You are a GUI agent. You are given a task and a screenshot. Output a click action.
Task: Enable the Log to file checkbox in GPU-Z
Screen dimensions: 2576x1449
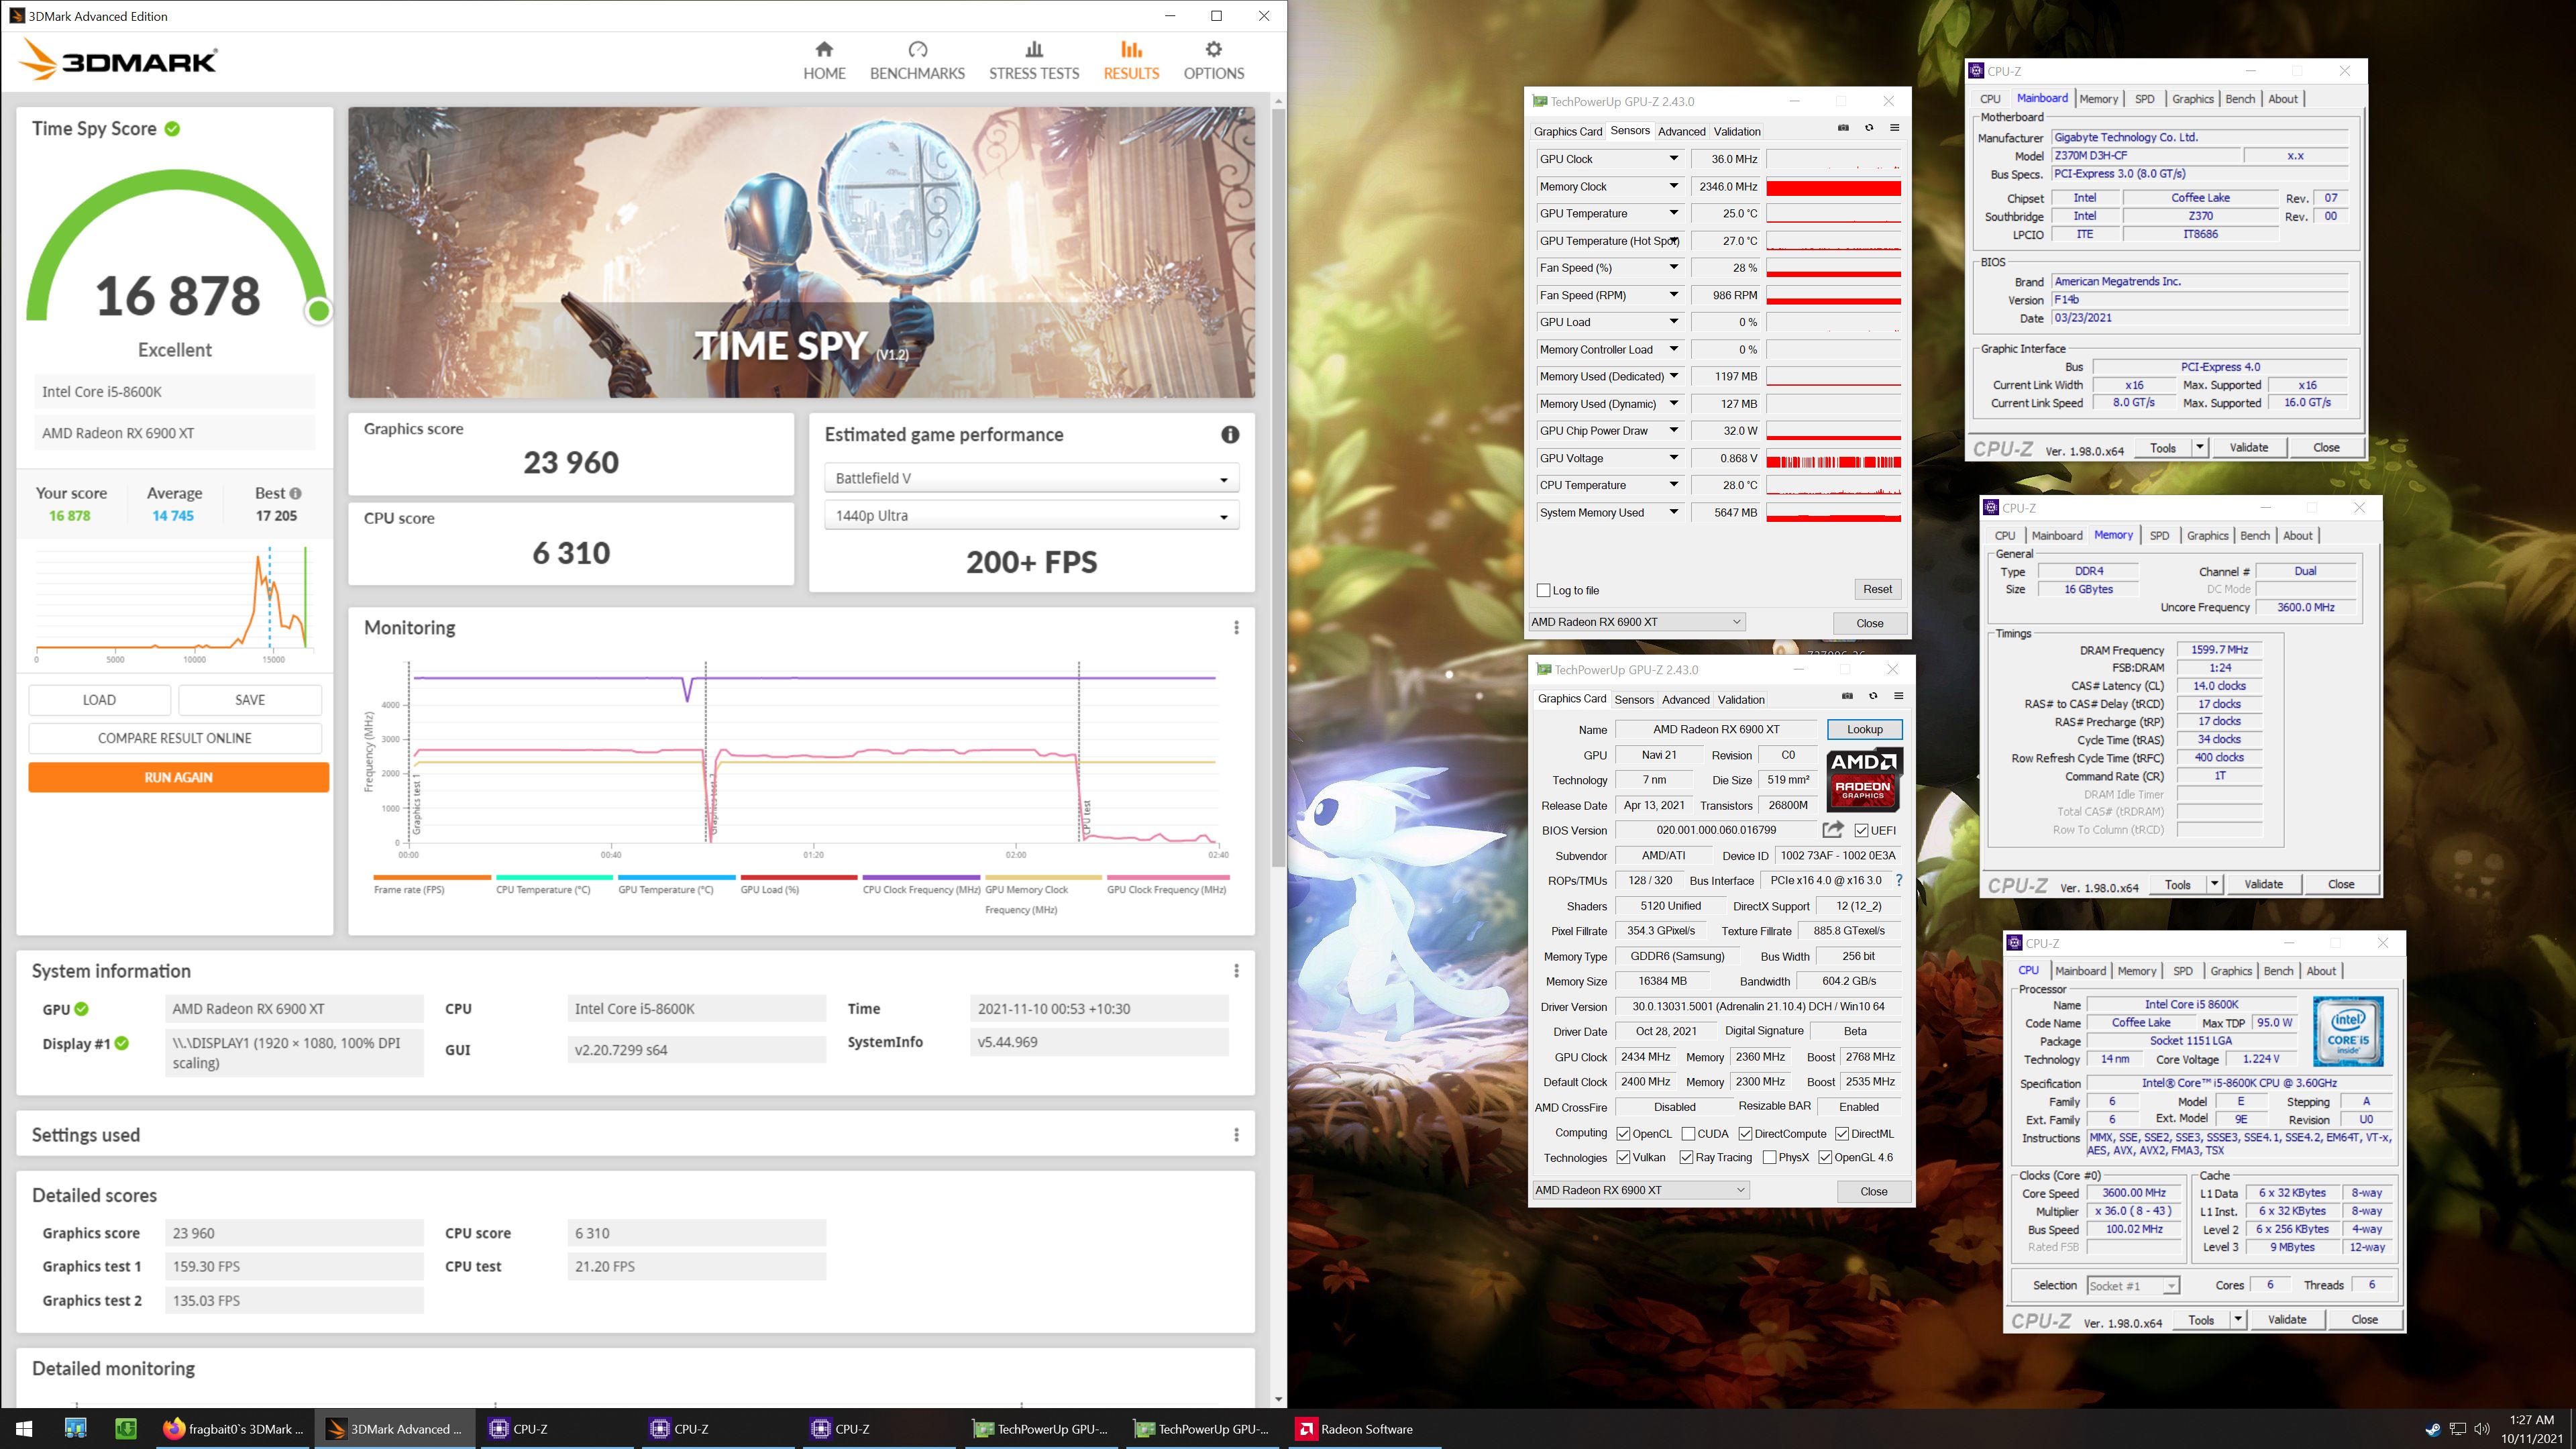coord(1543,590)
